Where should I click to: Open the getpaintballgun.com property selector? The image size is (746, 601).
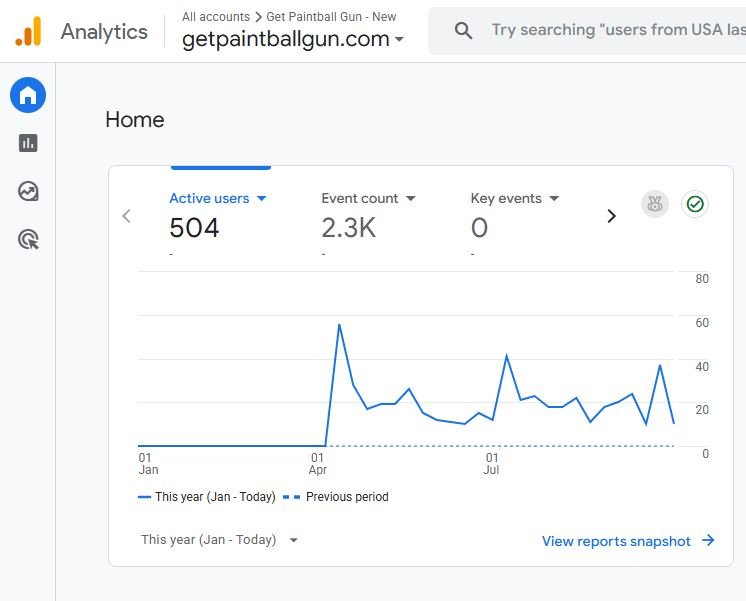click(293, 39)
